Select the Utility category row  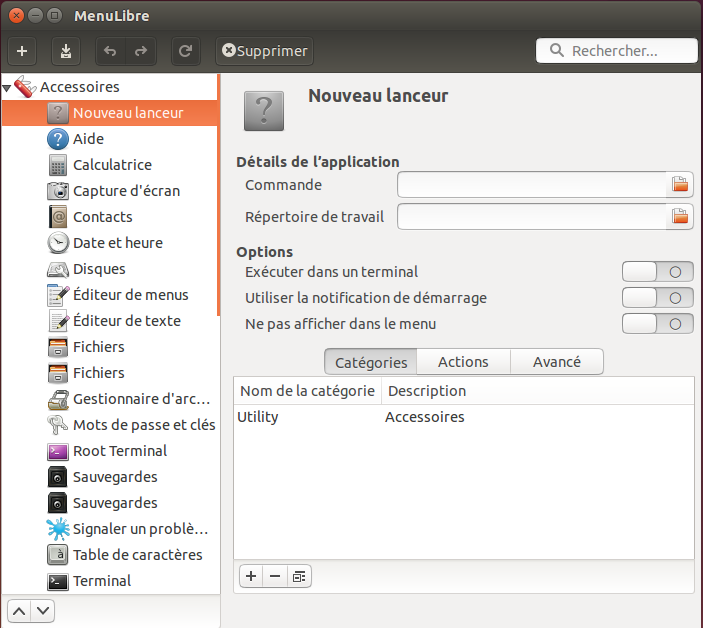464,417
